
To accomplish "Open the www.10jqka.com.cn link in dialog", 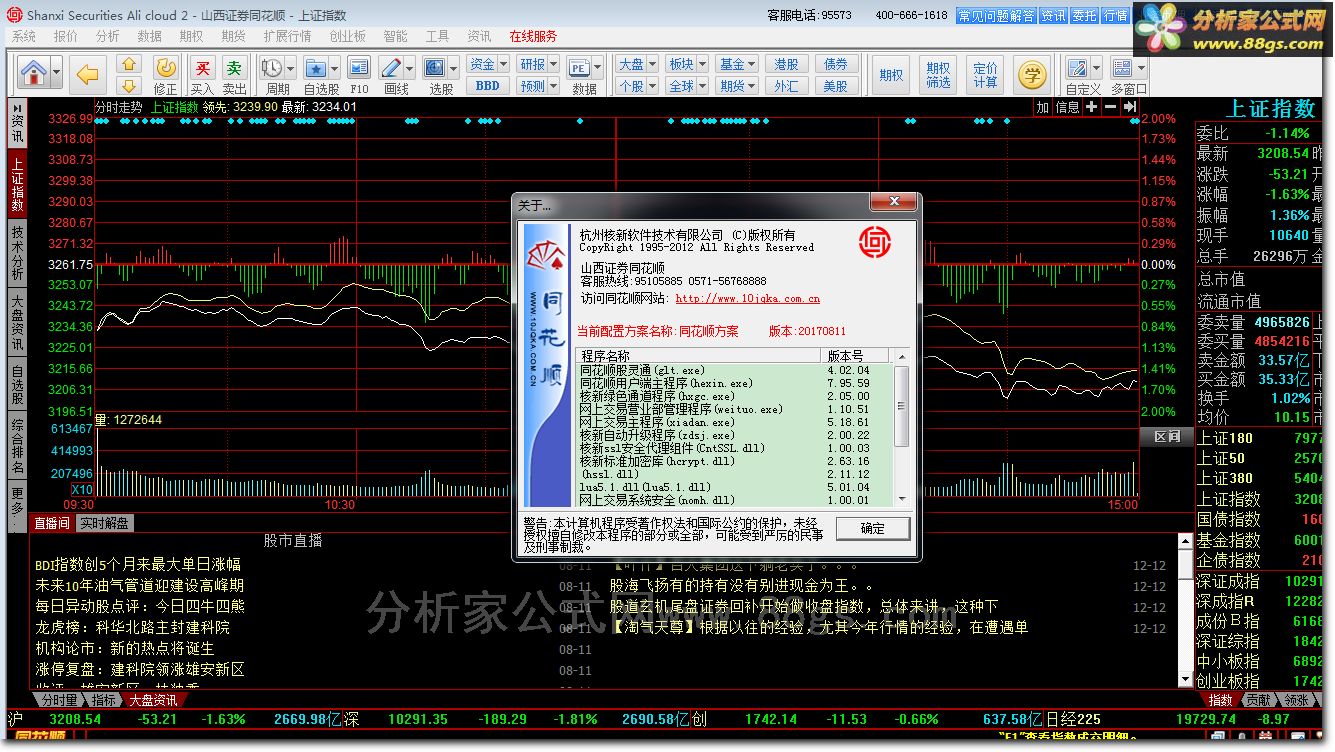I will click(748, 298).
